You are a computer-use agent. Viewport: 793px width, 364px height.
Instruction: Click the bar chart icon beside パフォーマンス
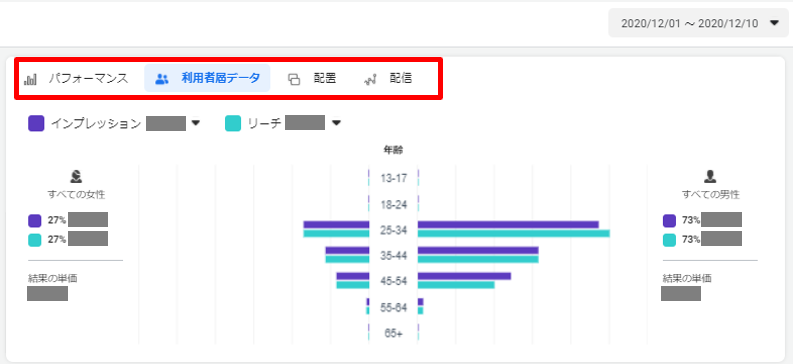[x=30, y=79]
